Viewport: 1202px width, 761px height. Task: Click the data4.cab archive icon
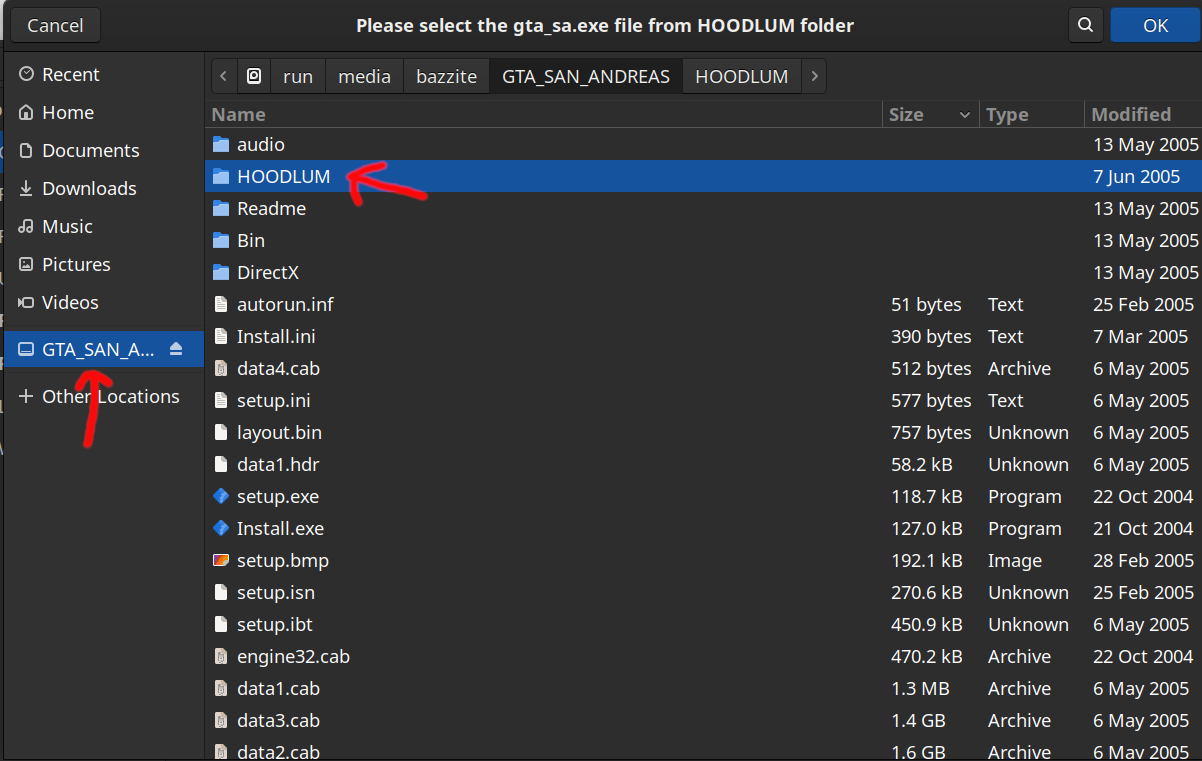coord(221,369)
